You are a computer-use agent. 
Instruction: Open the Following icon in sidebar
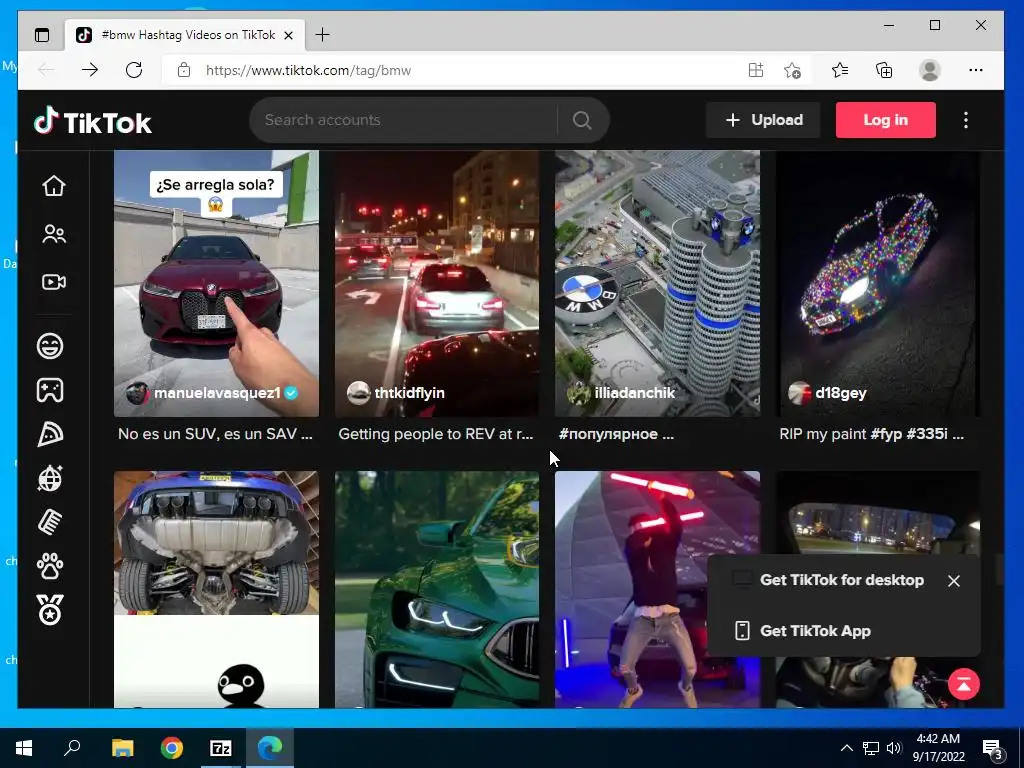click(54, 234)
